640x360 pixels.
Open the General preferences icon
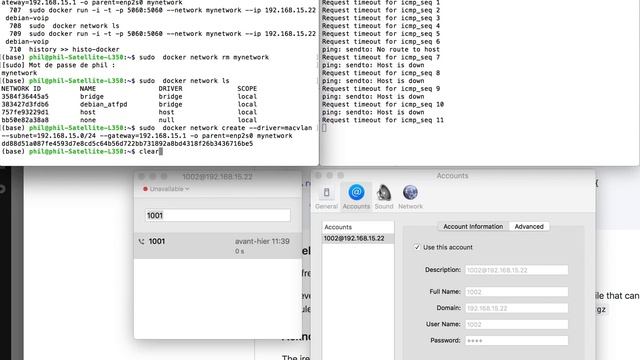pos(327,196)
